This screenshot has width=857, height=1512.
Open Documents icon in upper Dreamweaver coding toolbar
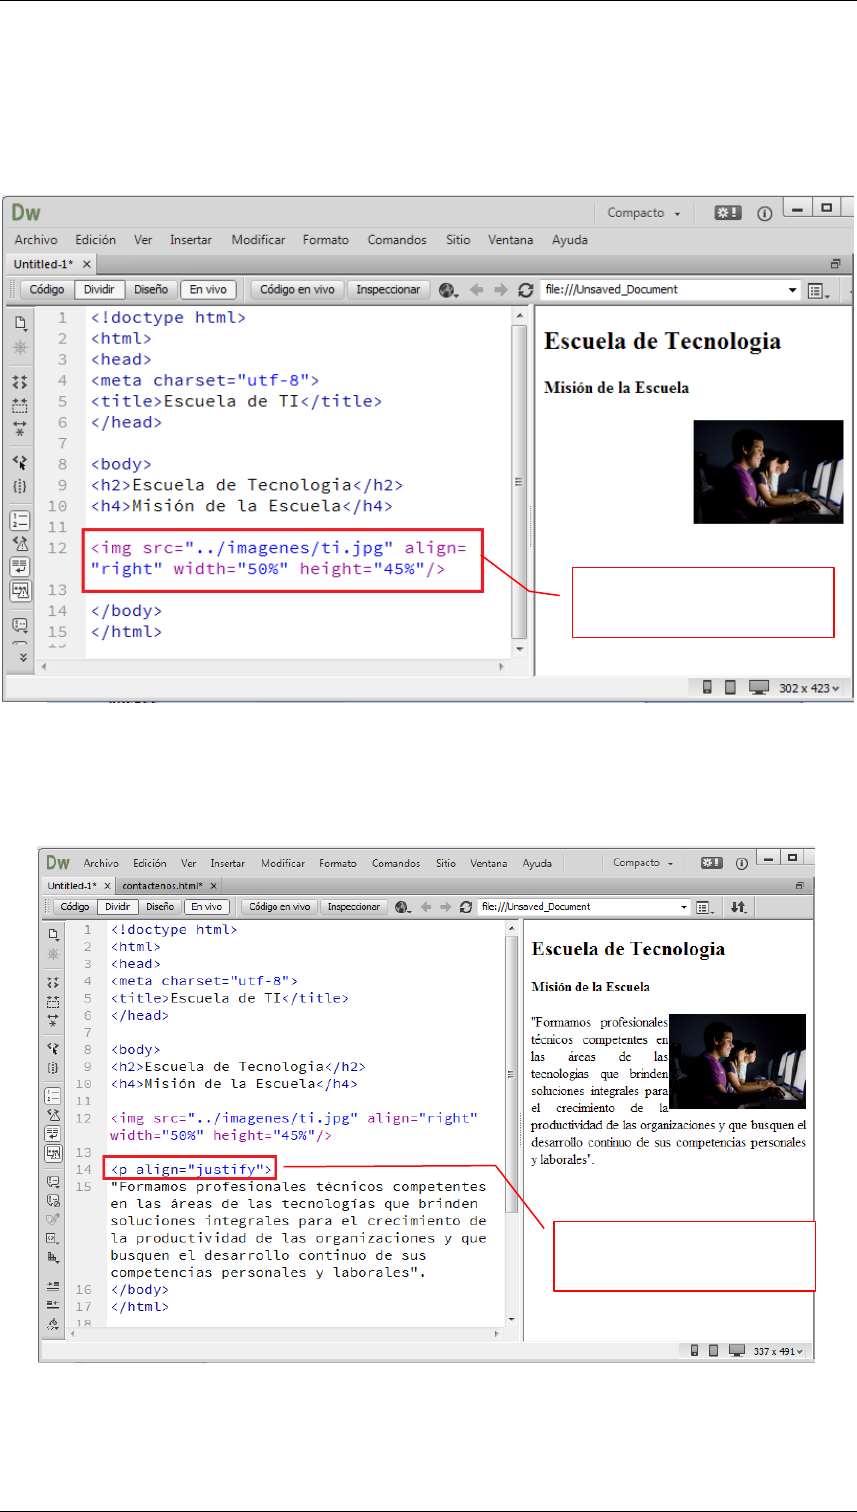coord(19,323)
